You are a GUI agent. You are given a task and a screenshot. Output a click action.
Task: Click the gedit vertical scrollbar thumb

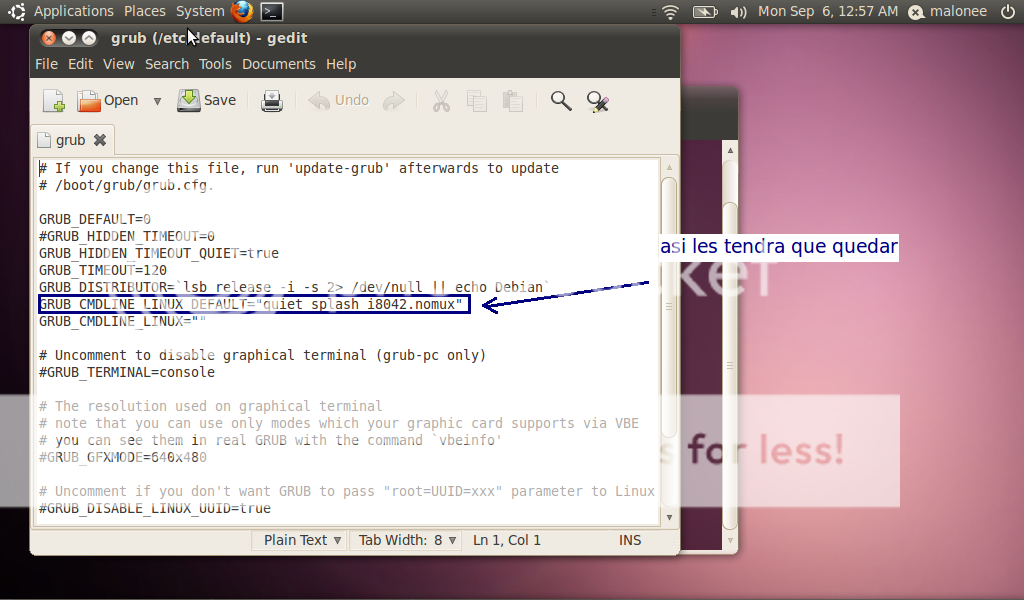click(x=669, y=307)
